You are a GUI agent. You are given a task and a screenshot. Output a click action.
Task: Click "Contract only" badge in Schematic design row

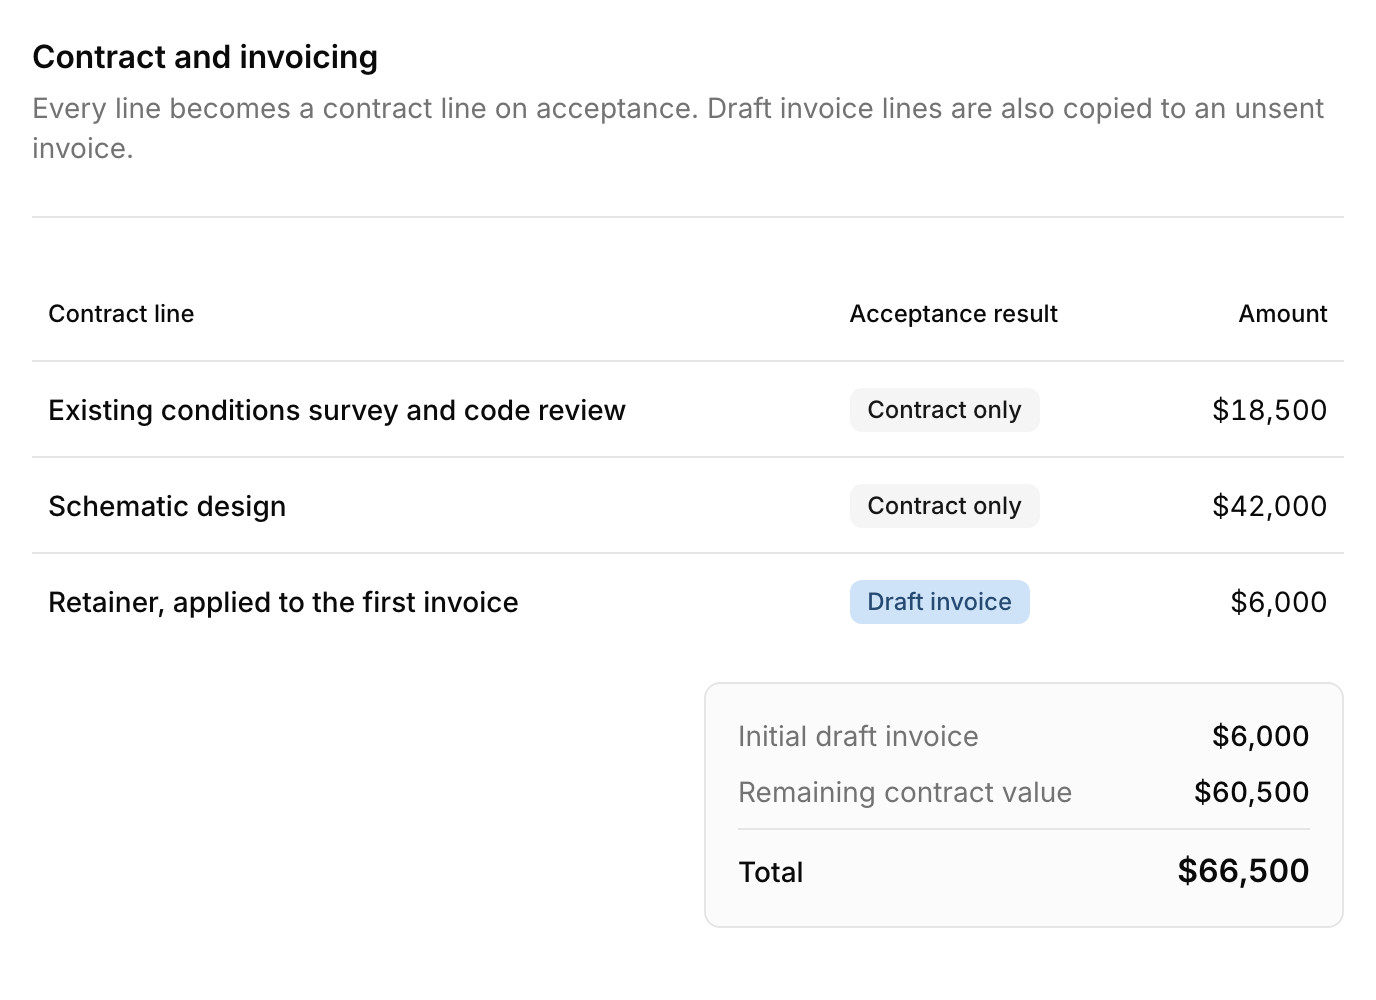pyautogui.click(x=944, y=506)
